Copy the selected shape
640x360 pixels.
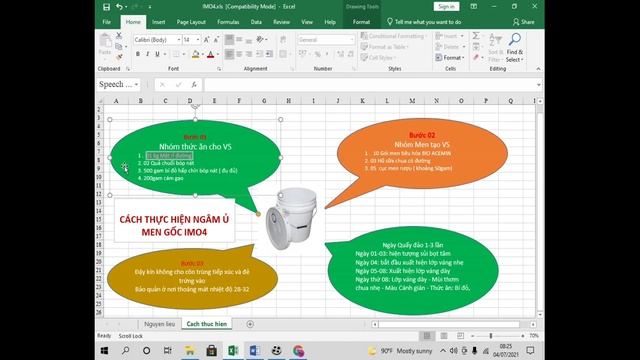[119, 47]
